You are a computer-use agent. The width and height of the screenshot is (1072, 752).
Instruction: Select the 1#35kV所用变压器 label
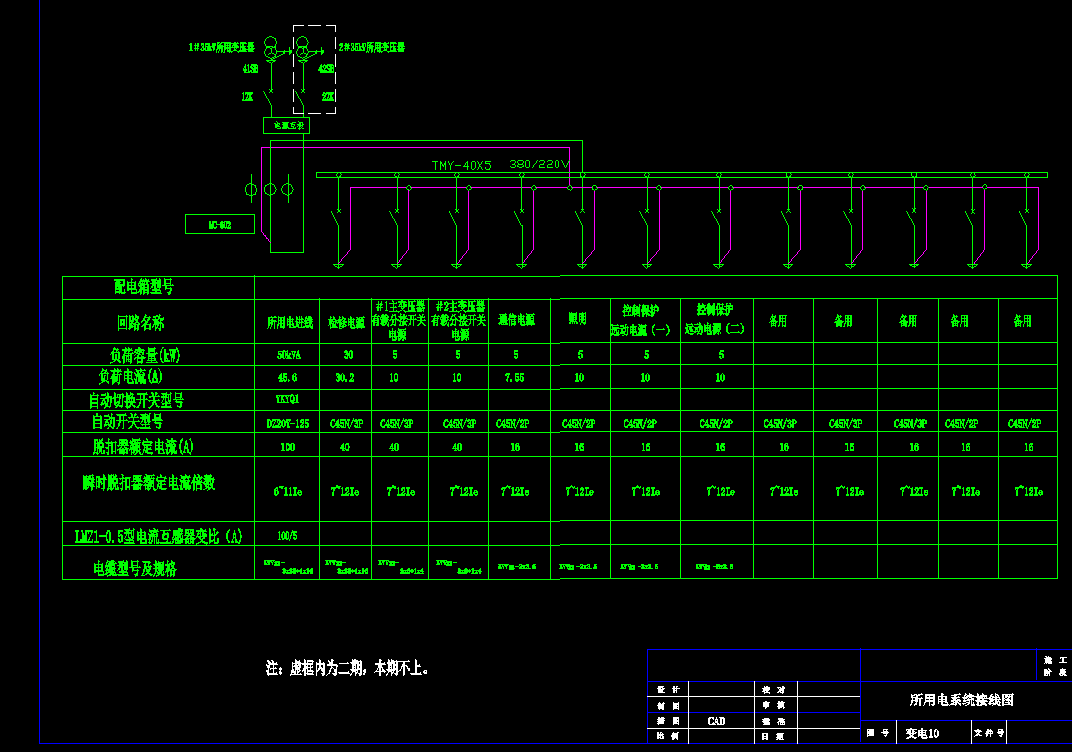tap(222, 47)
